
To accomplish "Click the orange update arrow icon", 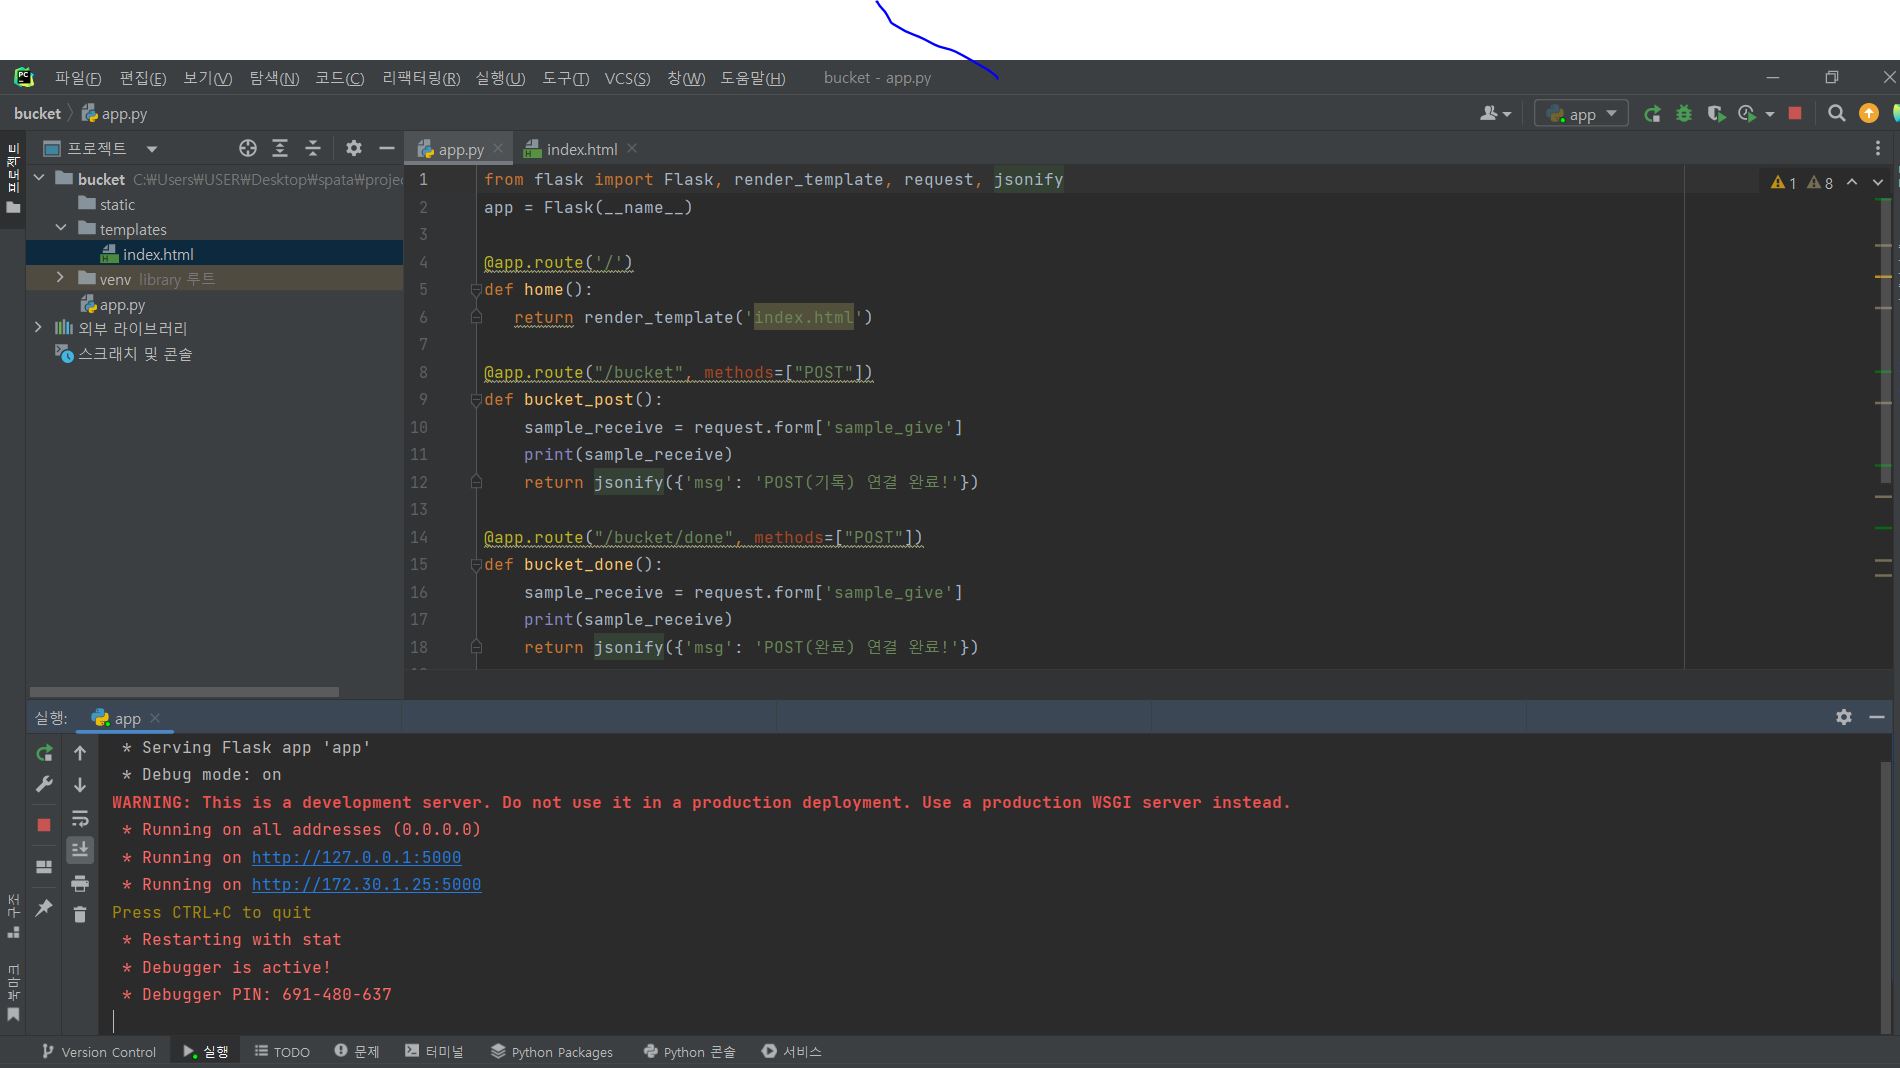I will (x=1868, y=114).
